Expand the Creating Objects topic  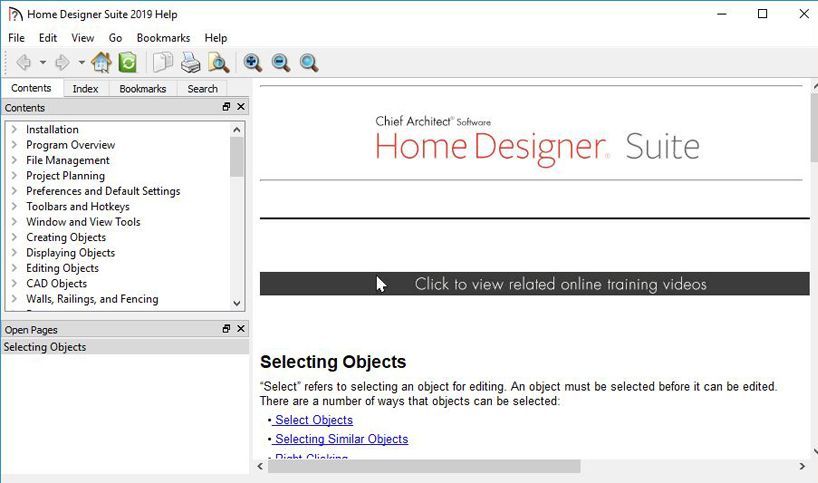[x=14, y=237]
